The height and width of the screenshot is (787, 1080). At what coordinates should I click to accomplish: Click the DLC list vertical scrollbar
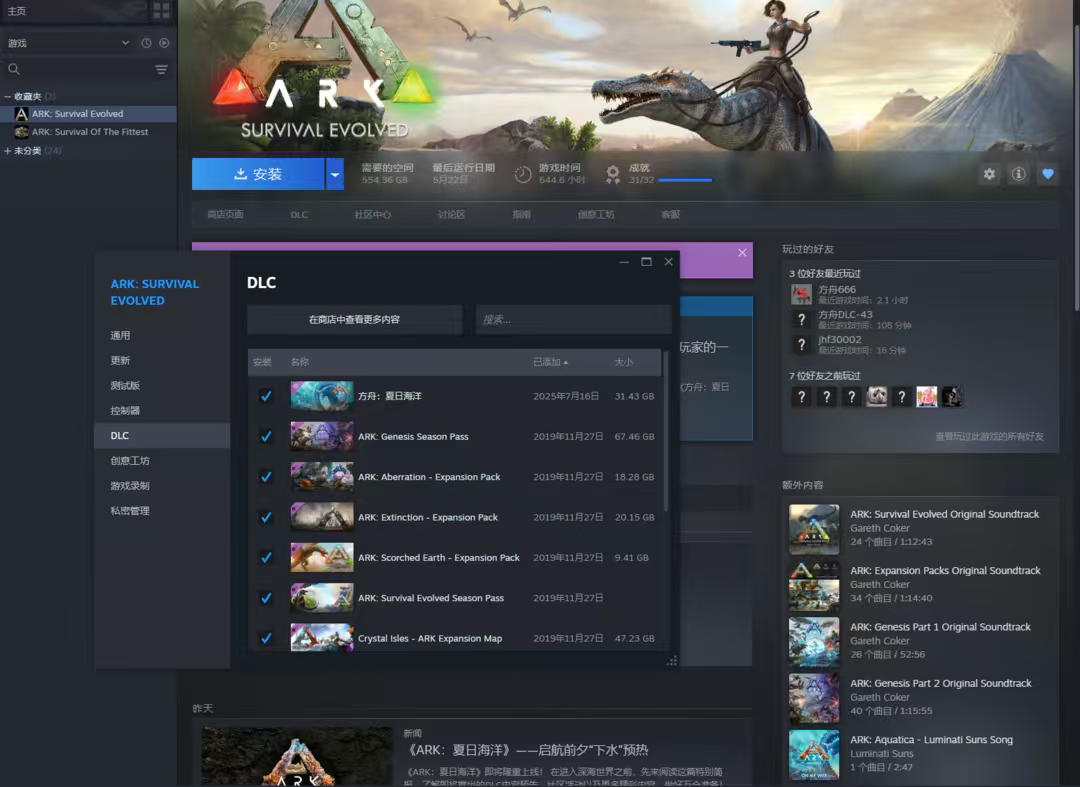[665, 432]
